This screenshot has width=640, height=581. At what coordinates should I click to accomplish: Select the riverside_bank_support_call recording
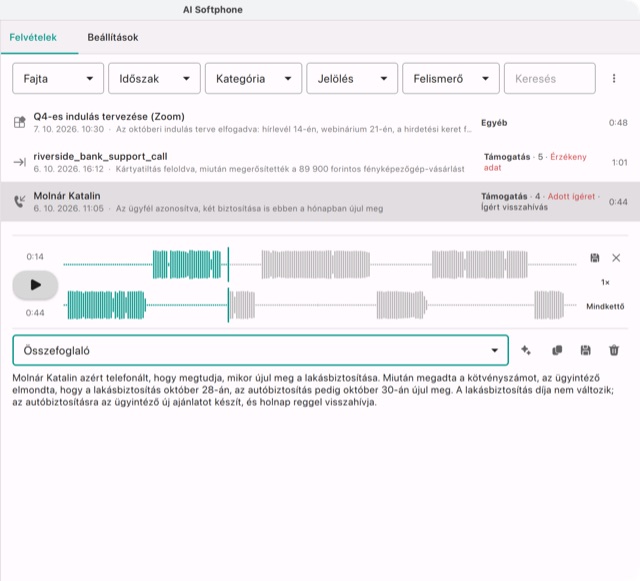(x=320, y=162)
